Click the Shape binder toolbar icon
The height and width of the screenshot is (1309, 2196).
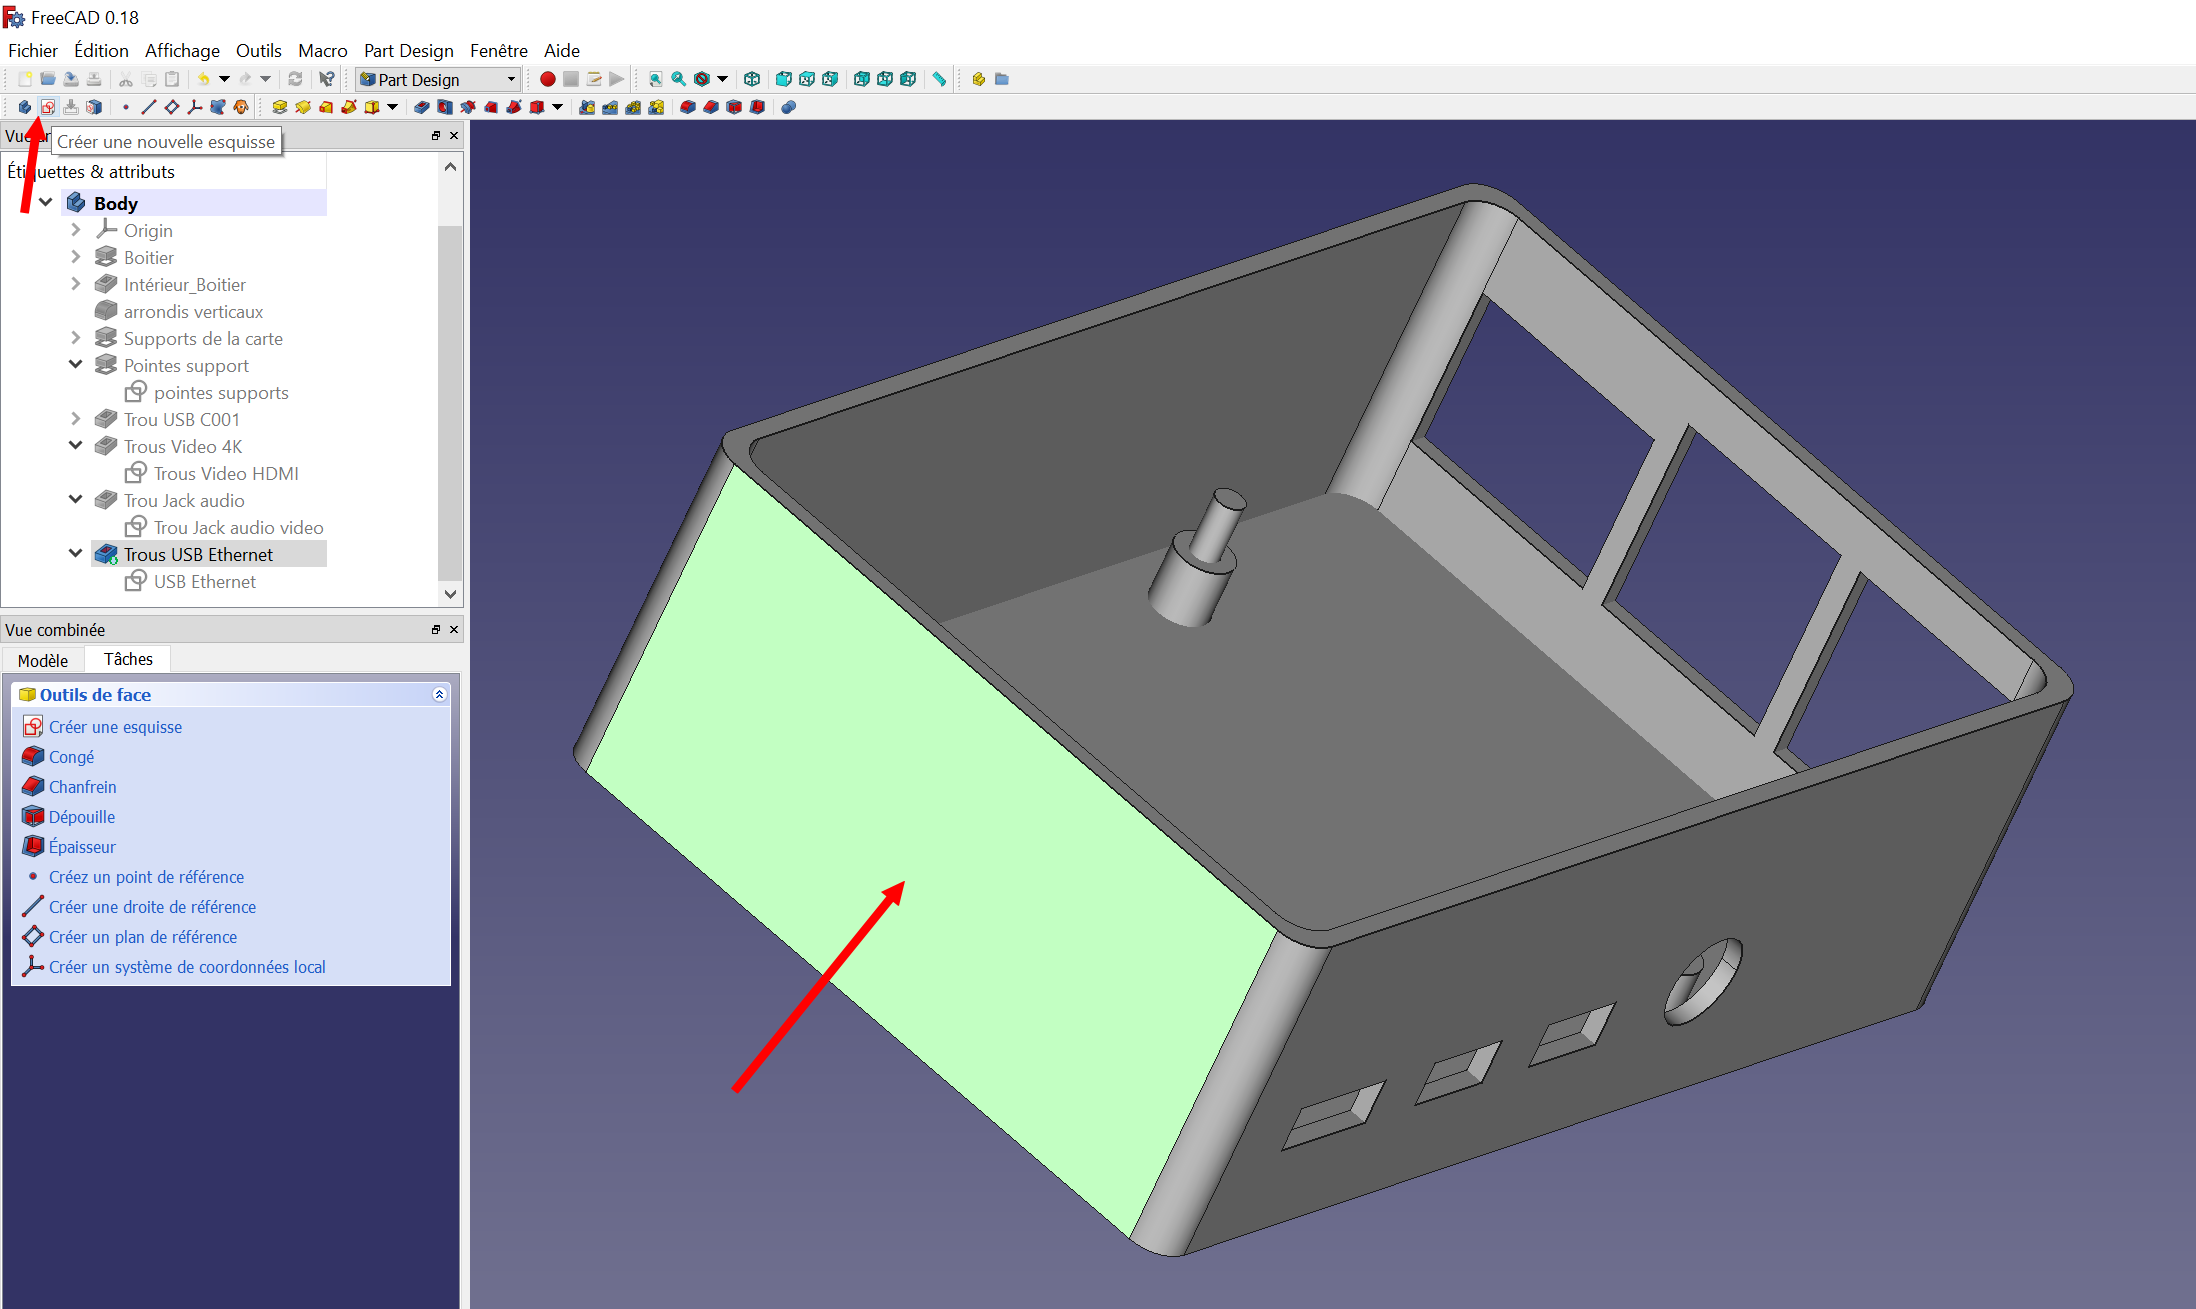click(x=217, y=107)
